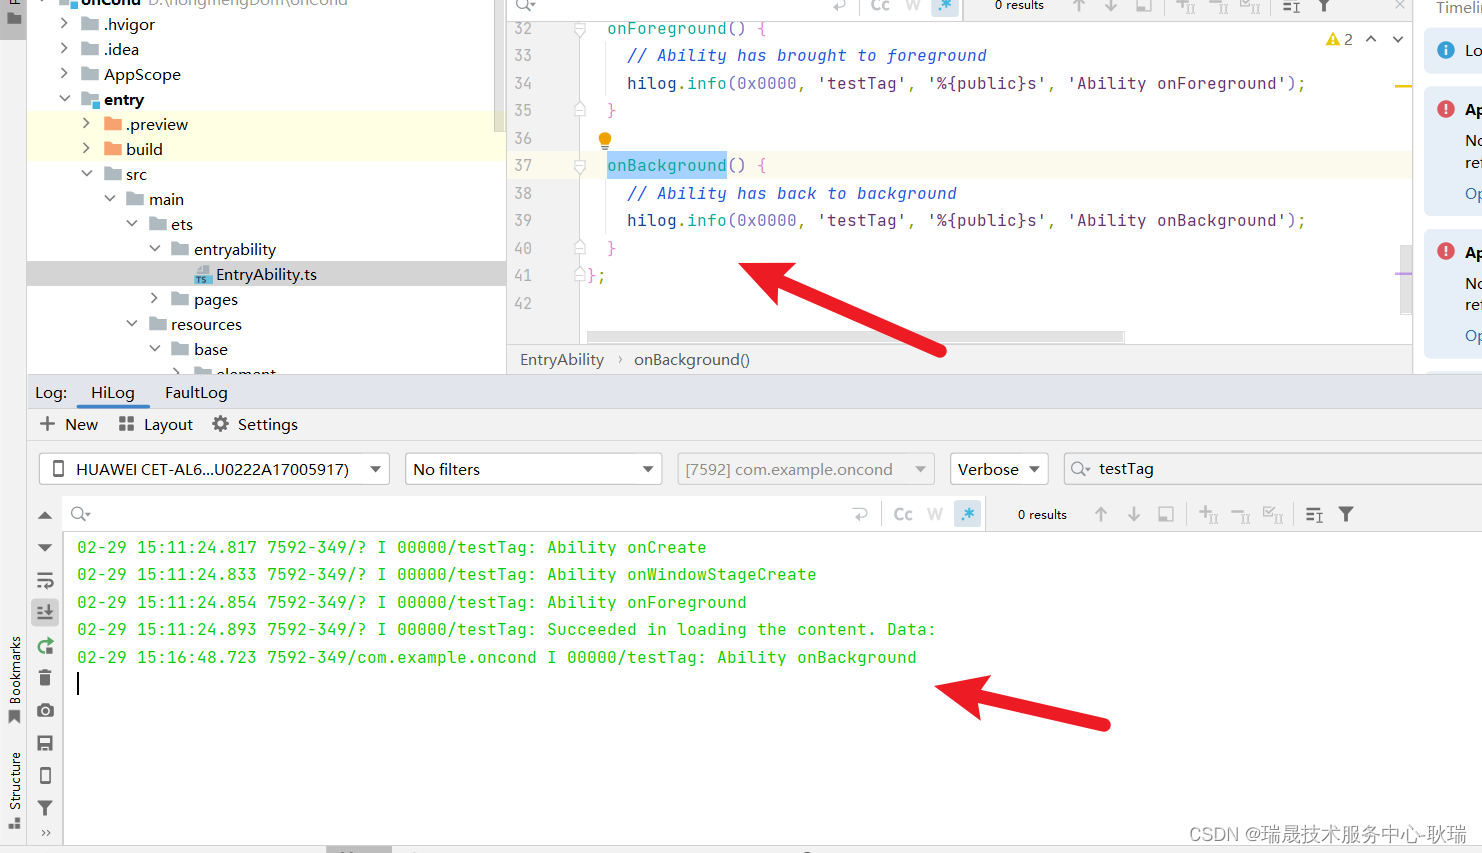Click filter search results funnel in log search
The width and height of the screenshot is (1482, 853).
(x=1346, y=514)
